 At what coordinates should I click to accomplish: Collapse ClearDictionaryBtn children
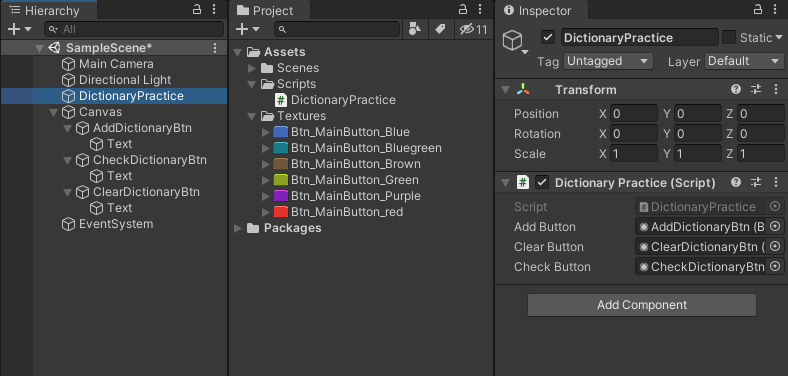pyautogui.click(x=68, y=193)
